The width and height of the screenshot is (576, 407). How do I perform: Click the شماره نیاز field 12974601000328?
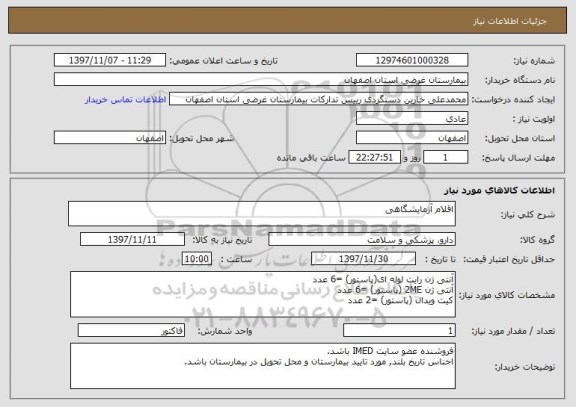tap(412, 60)
